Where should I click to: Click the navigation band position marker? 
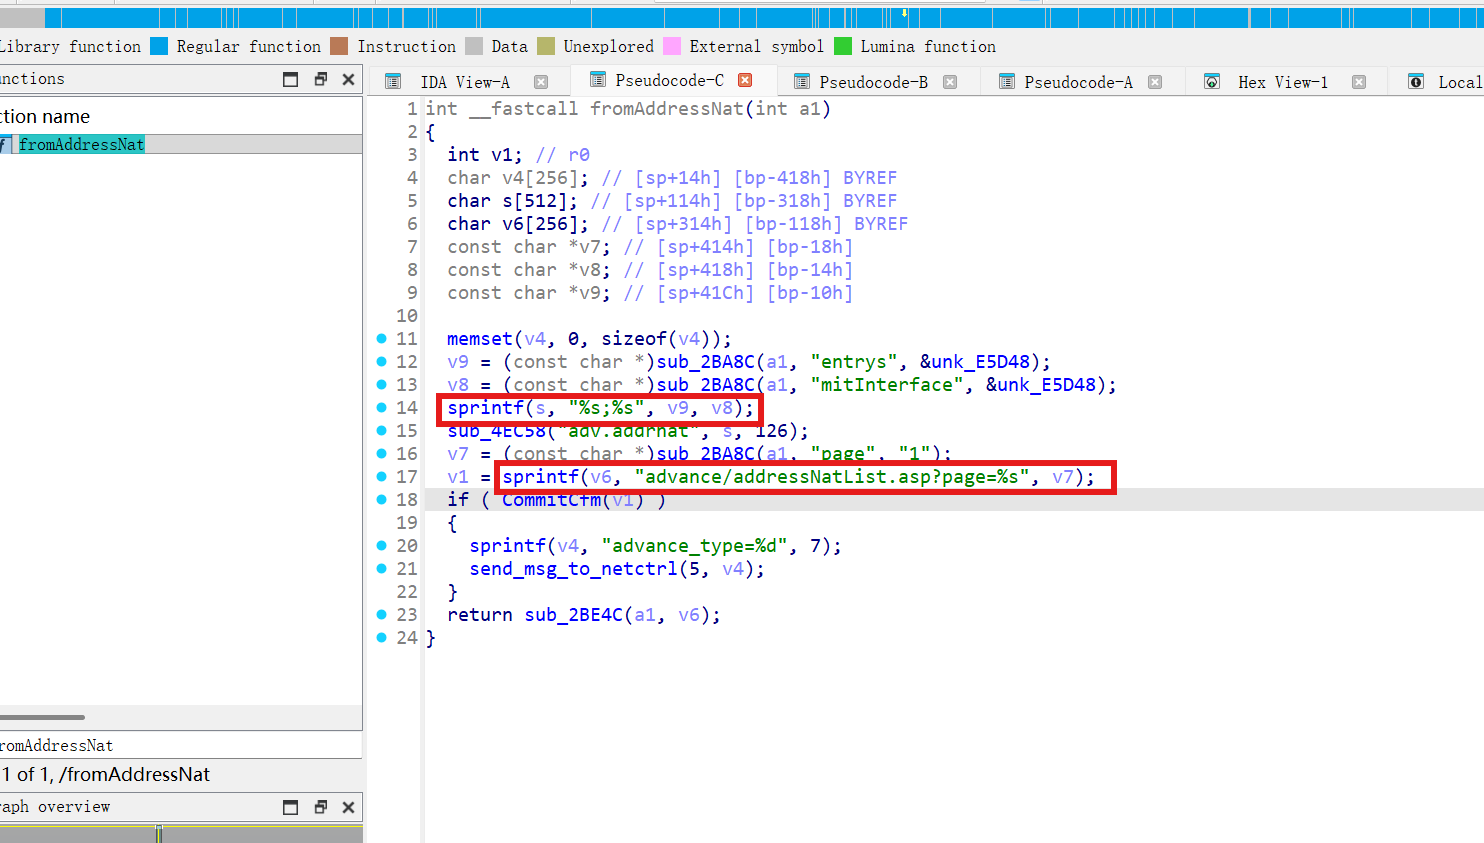(x=905, y=14)
